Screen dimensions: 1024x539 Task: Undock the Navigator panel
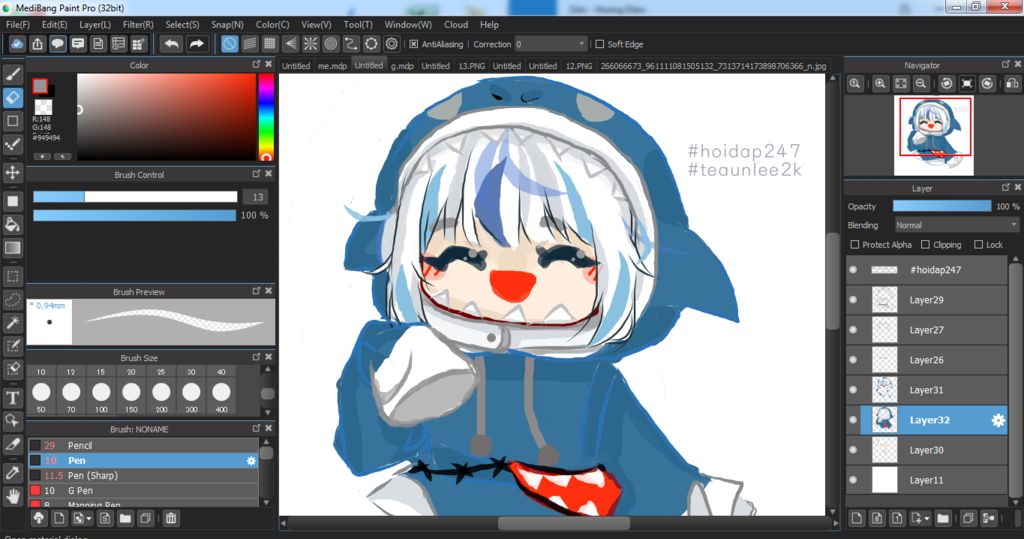[x=1005, y=64]
